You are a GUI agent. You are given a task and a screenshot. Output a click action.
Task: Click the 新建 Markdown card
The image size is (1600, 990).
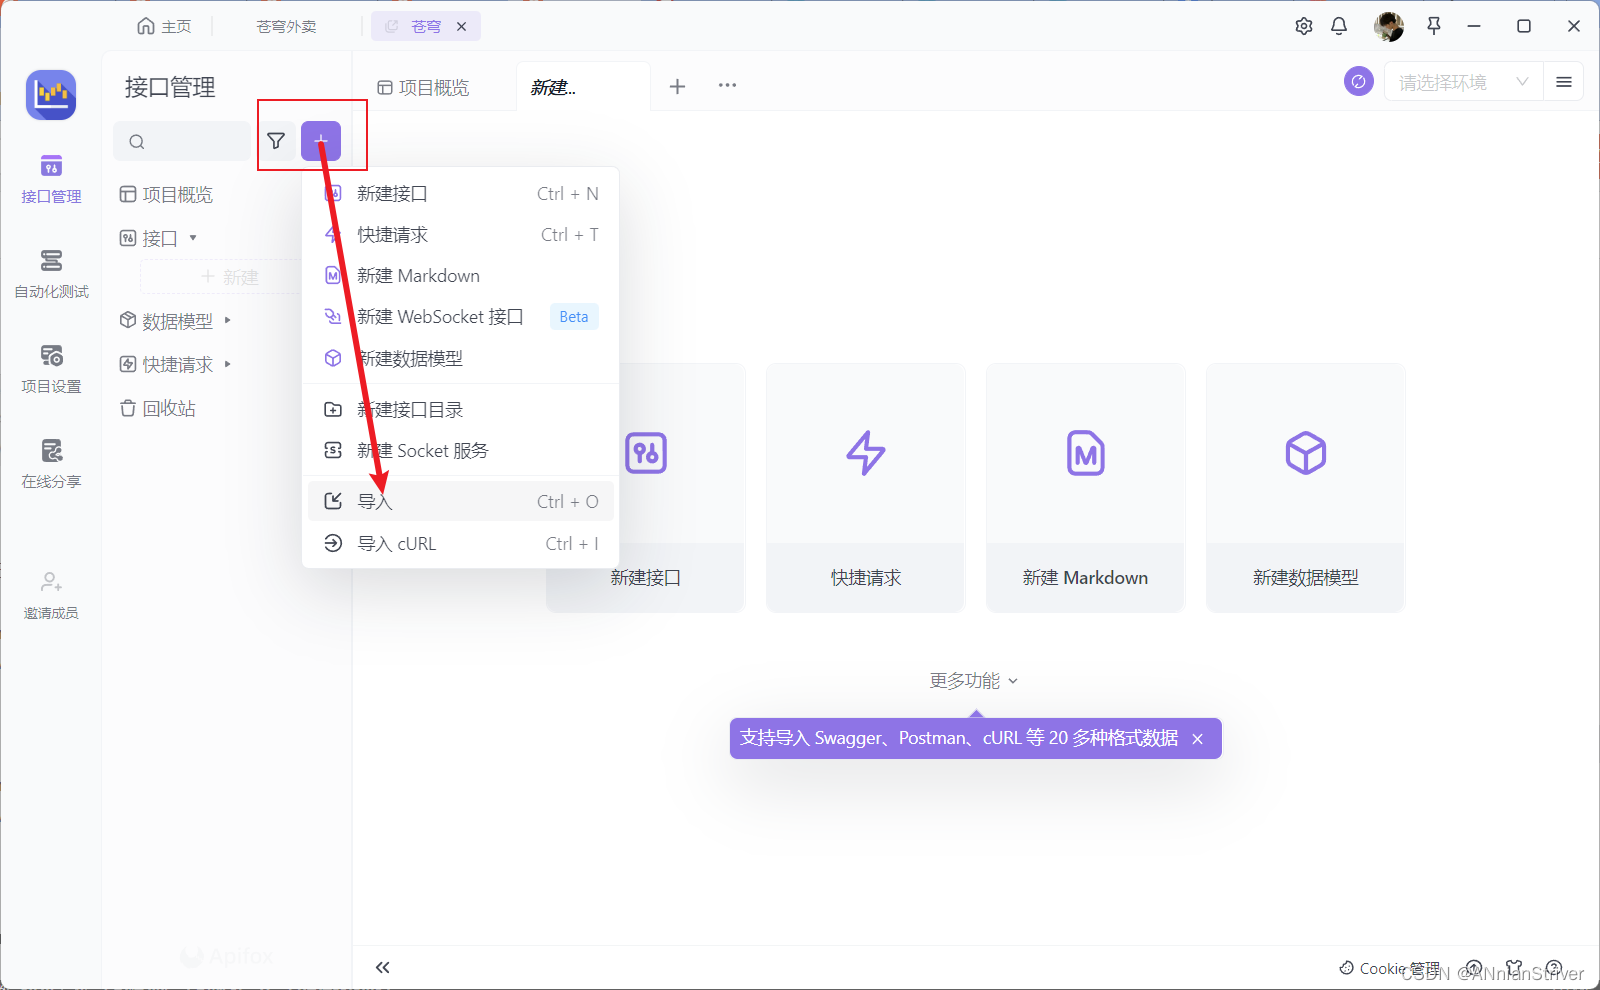pyautogui.click(x=1085, y=487)
